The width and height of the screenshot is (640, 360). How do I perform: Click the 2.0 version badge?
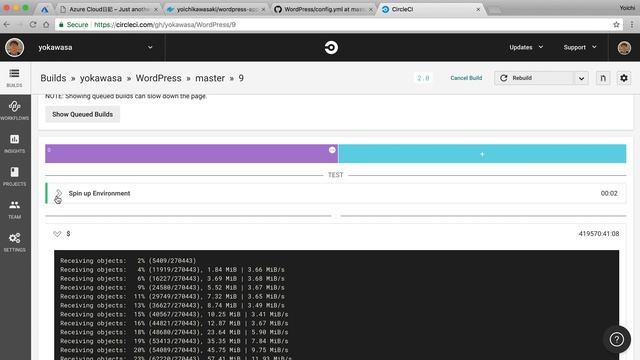tap(423, 78)
